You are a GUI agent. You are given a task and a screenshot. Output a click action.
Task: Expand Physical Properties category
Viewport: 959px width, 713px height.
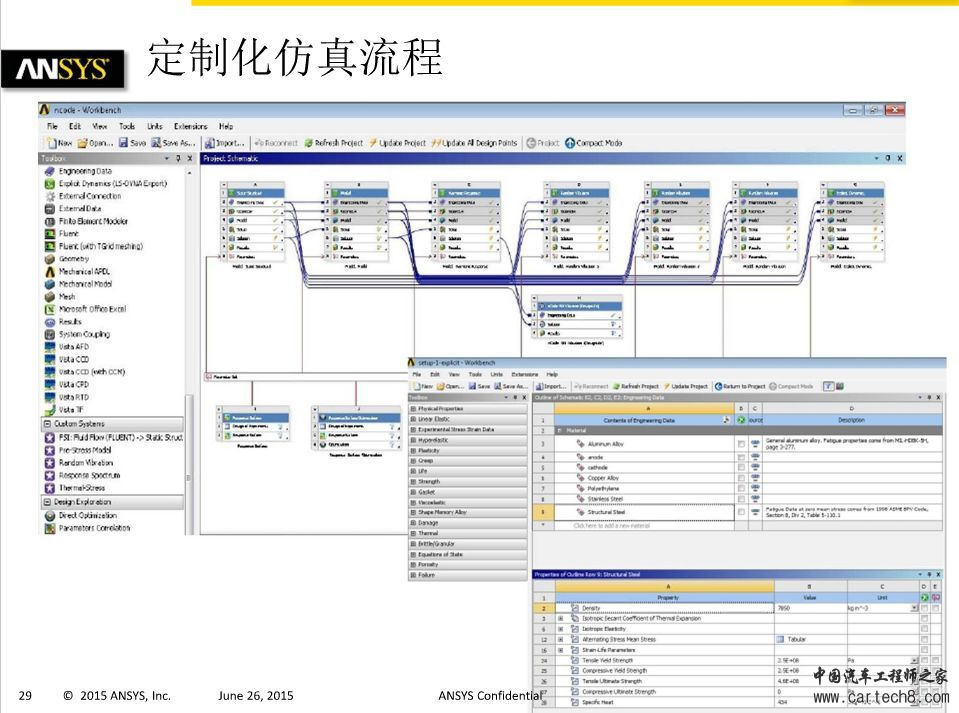point(413,408)
